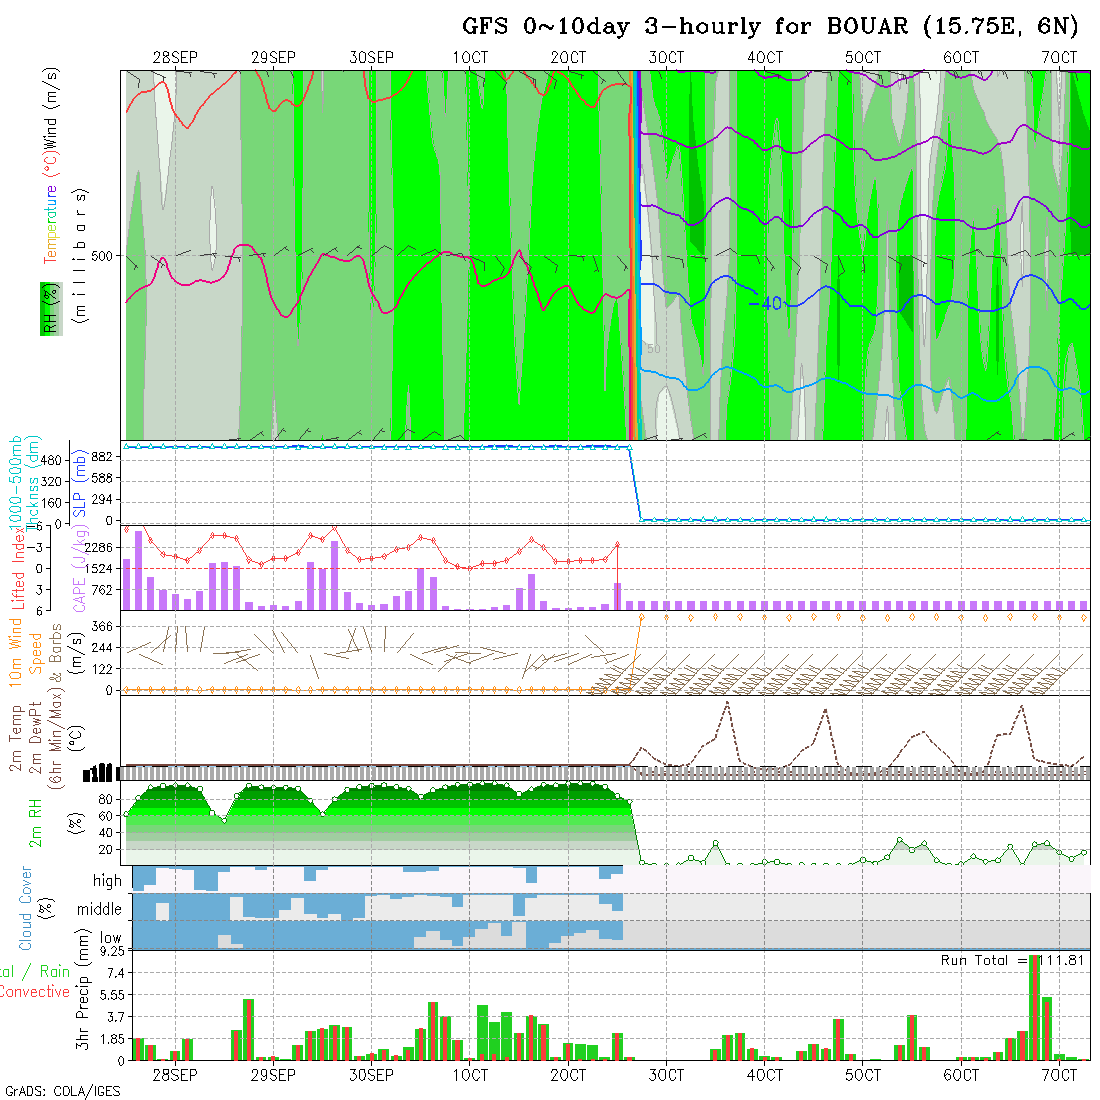1100x1100 pixels.
Task: Select the 'low' cloud cover row label
Action: tap(110, 938)
